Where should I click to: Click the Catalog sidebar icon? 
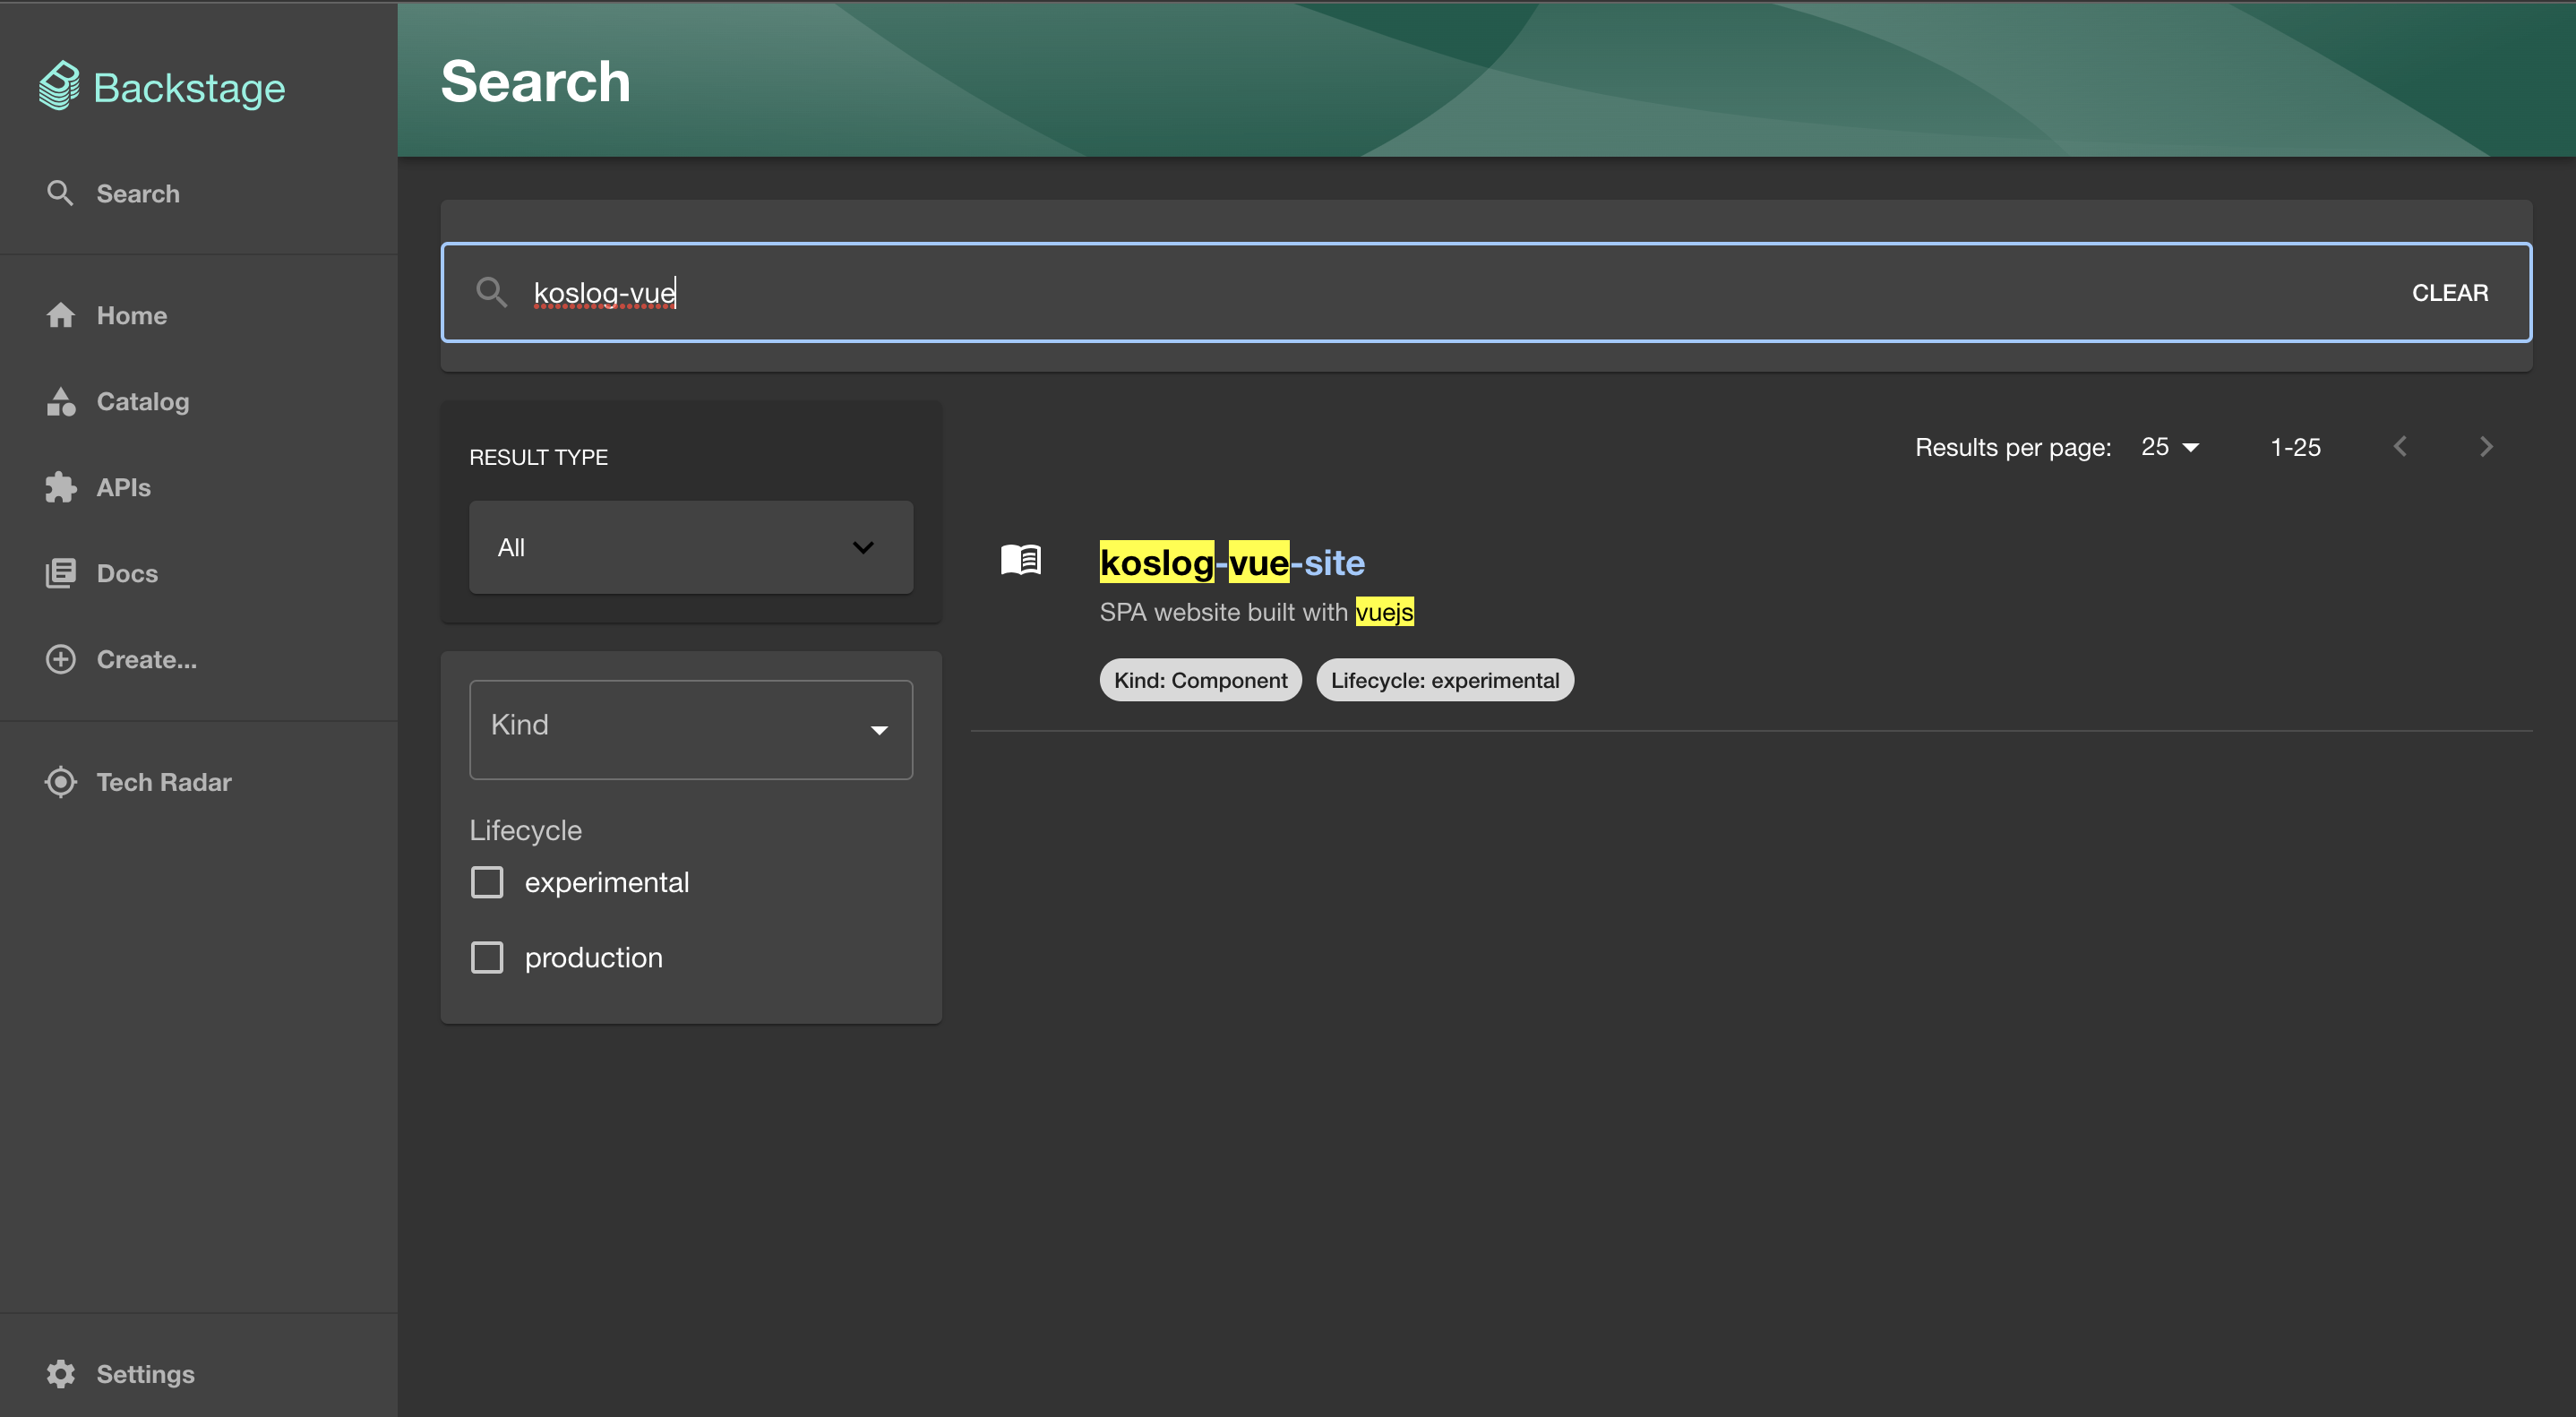coord(61,401)
